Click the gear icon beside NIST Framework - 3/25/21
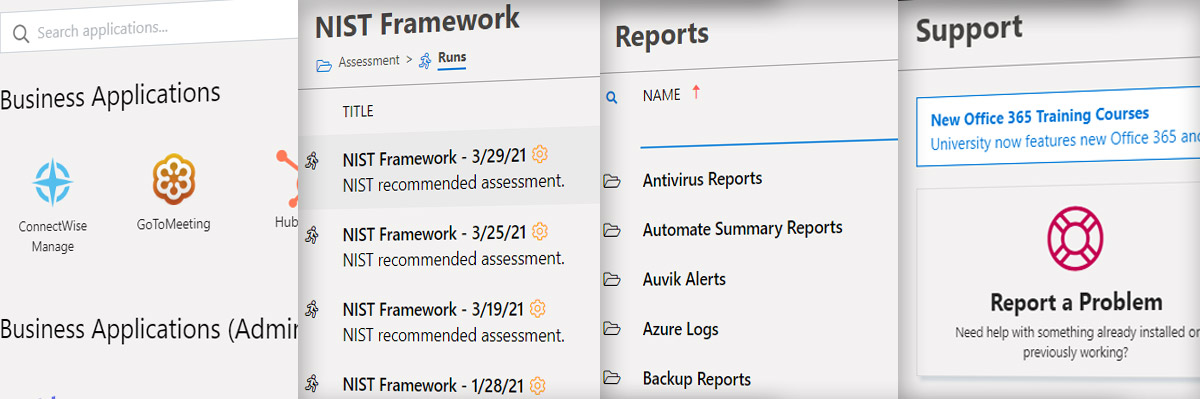Image resolution: width=1200 pixels, height=399 pixels. (540, 232)
